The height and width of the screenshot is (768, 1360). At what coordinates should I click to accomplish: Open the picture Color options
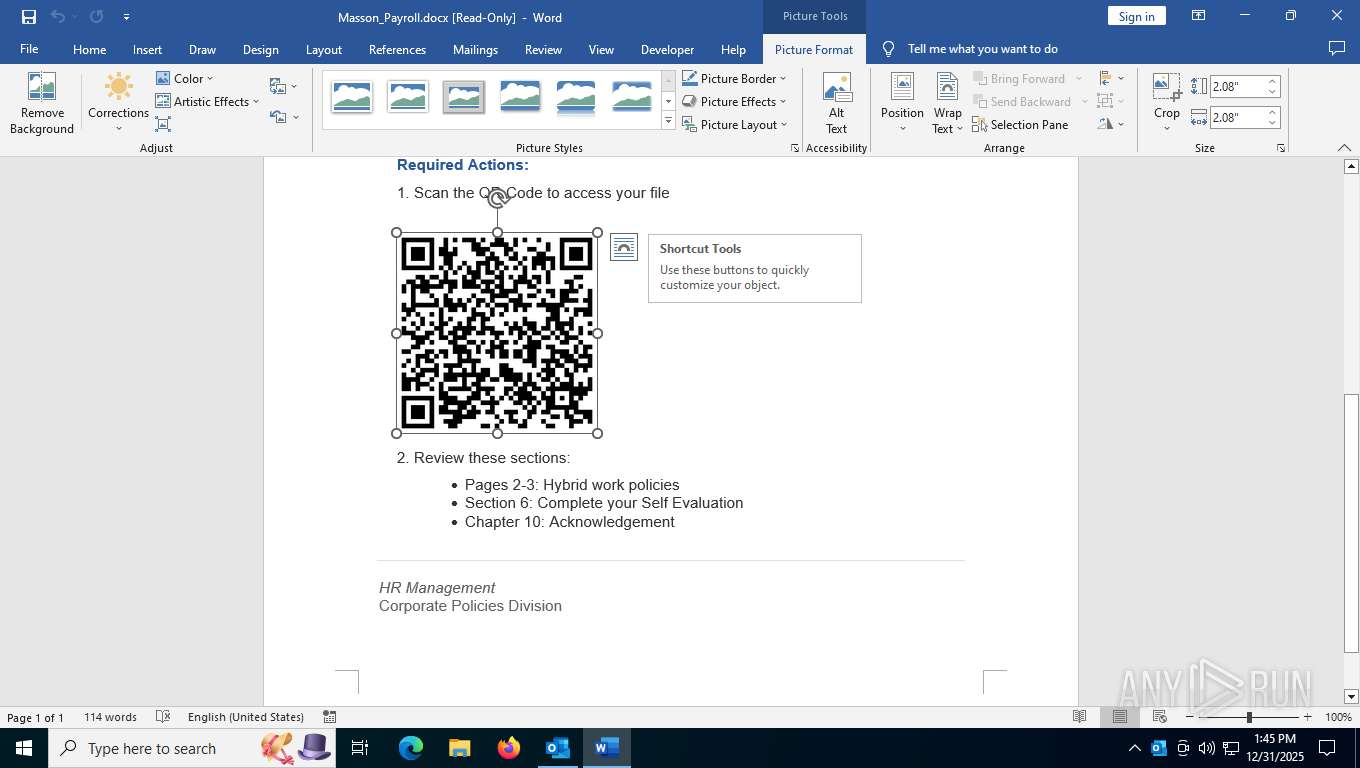[x=185, y=78]
